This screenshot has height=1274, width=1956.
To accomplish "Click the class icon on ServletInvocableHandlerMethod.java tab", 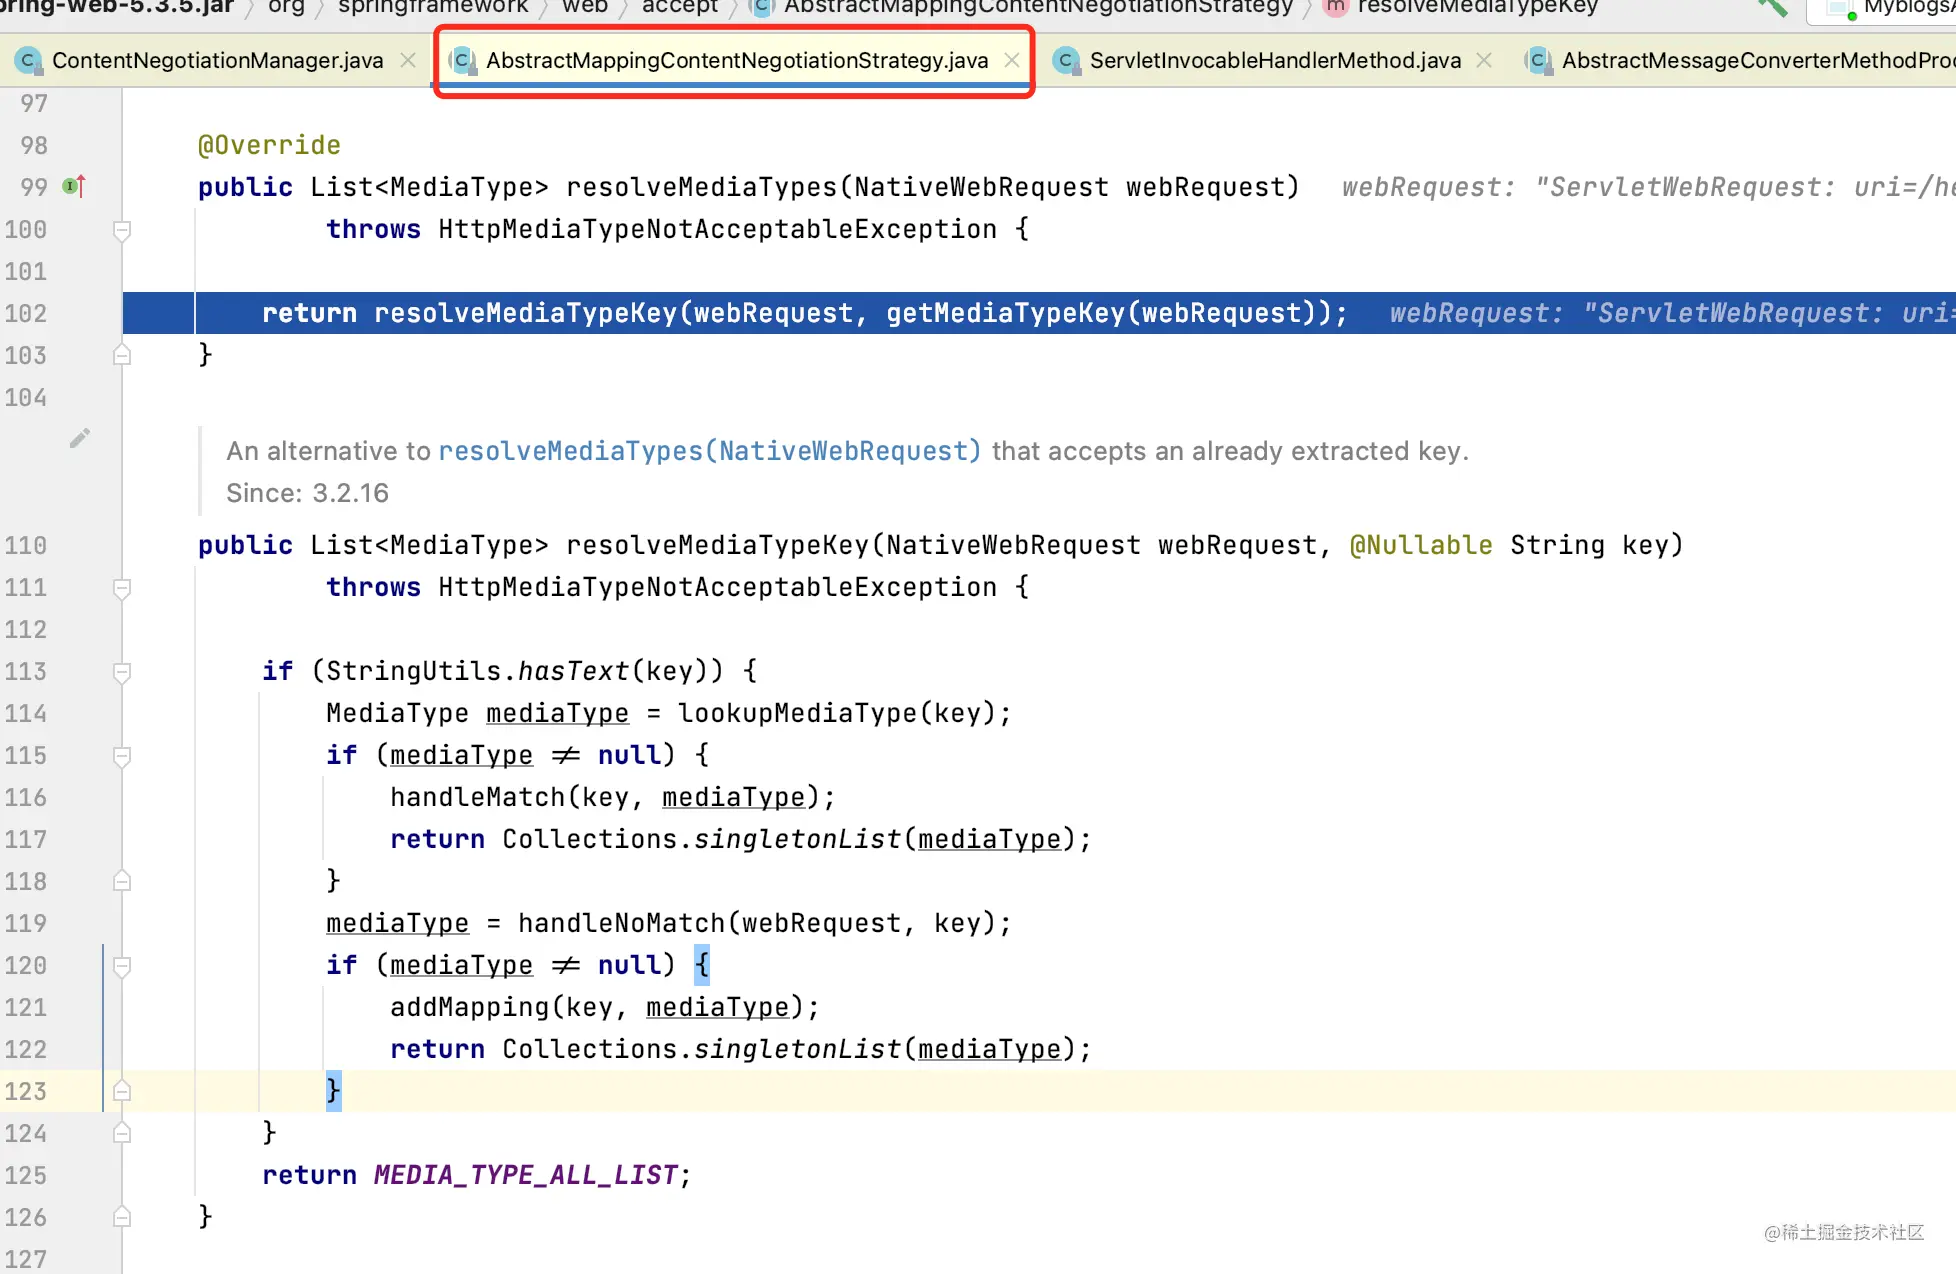I will point(1066,60).
